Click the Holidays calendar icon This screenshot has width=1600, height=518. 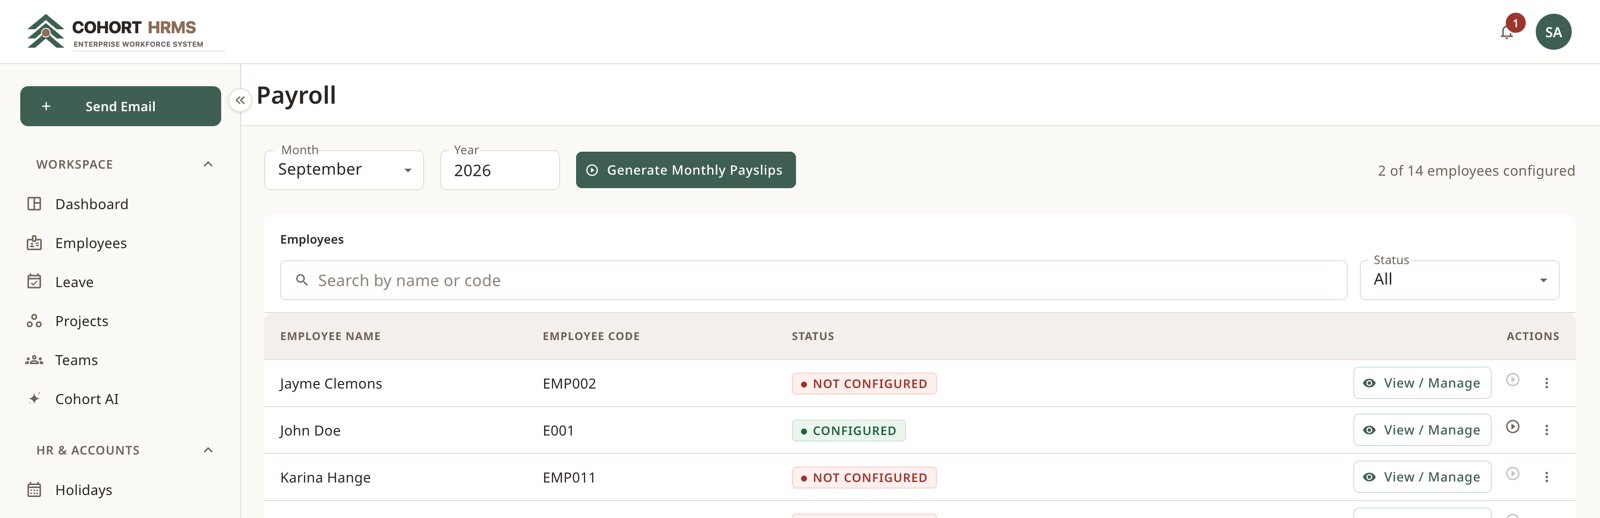point(34,490)
